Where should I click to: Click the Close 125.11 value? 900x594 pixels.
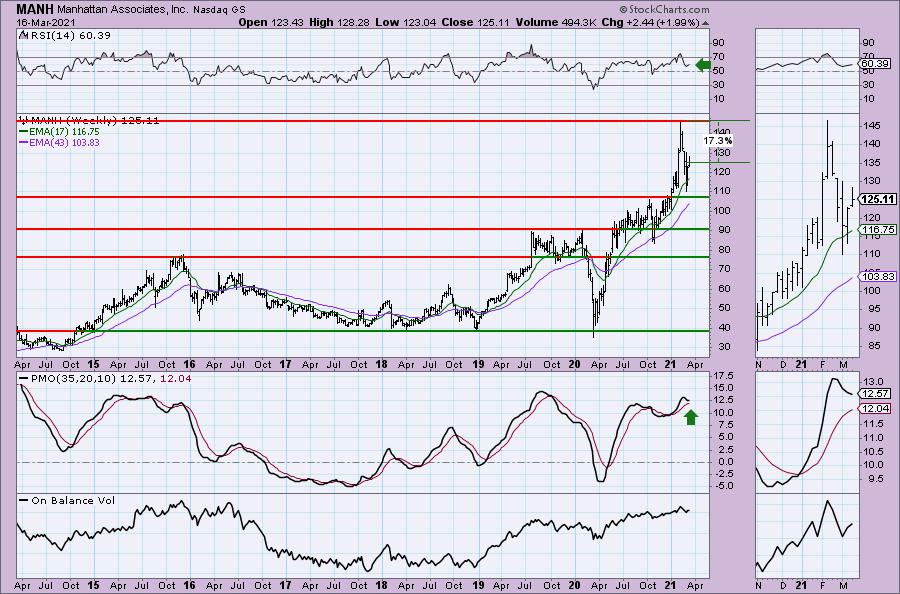point(475,22)
